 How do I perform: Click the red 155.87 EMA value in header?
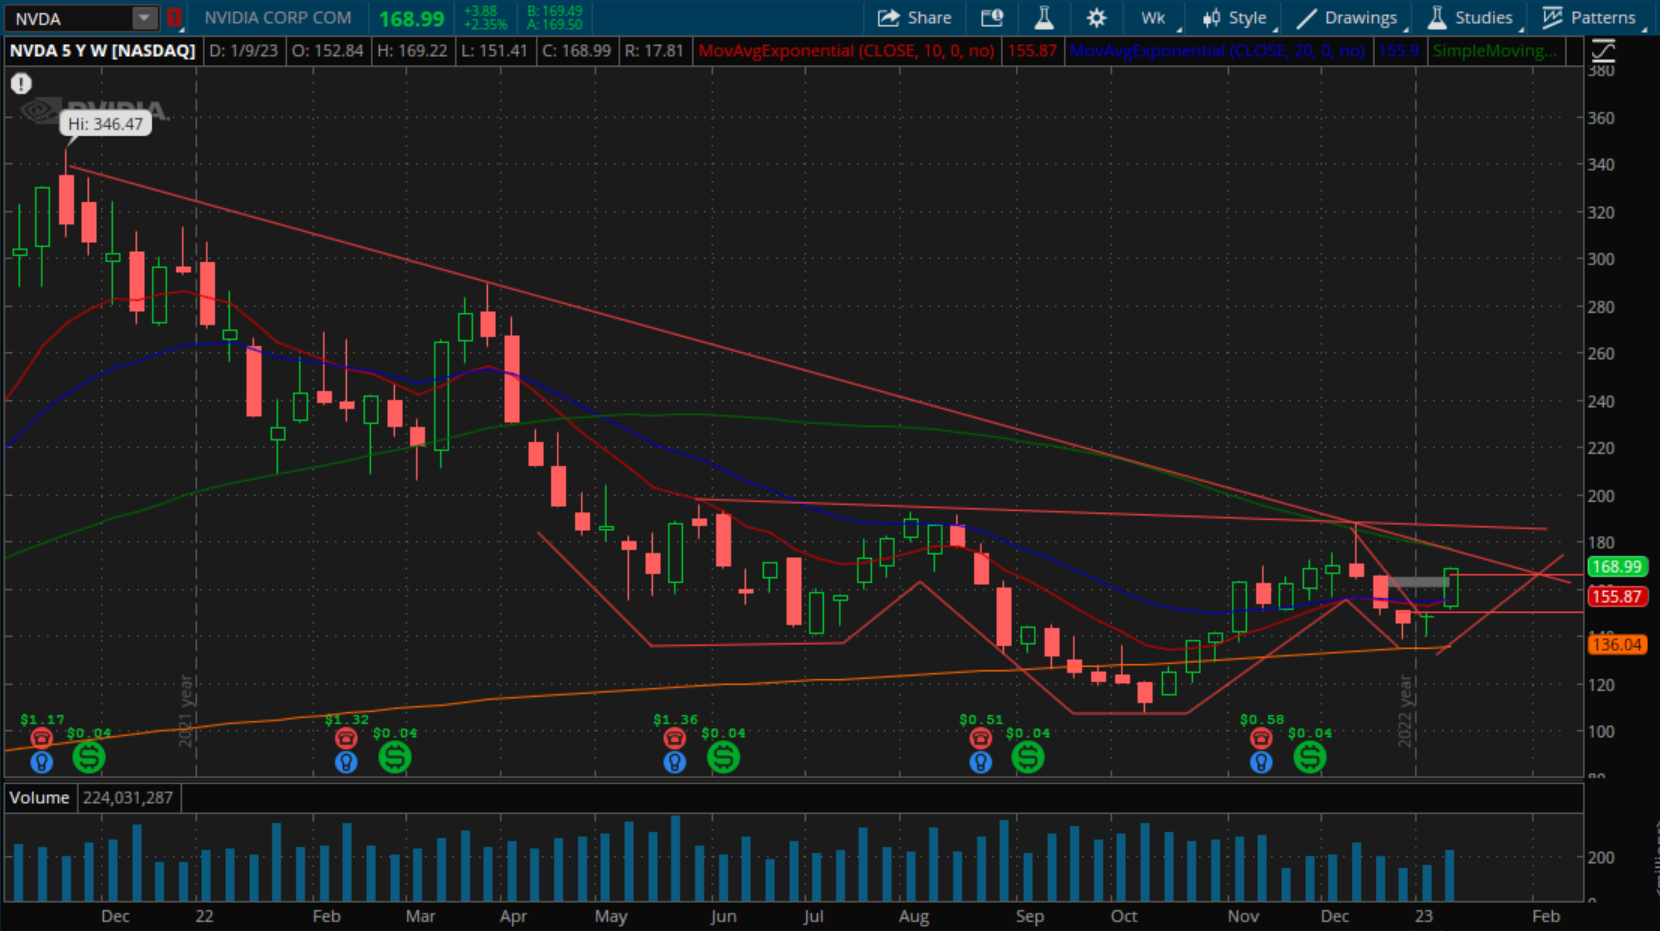point(1032,51)
